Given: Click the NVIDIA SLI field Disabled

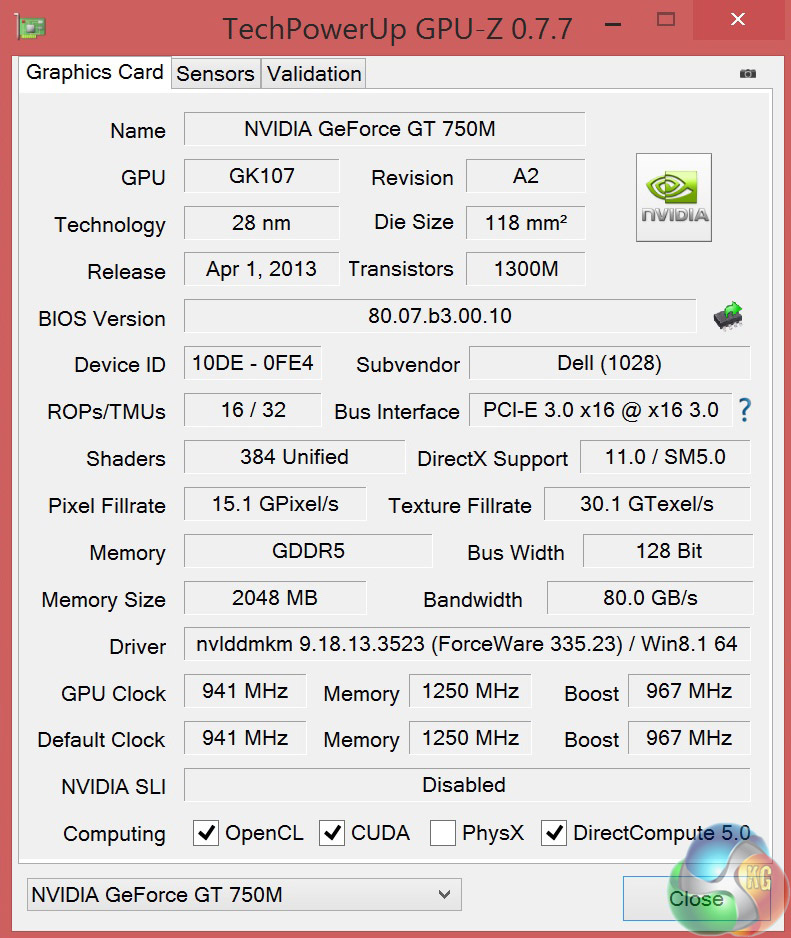Looking at the screenshot, I should tap(467, 785).
